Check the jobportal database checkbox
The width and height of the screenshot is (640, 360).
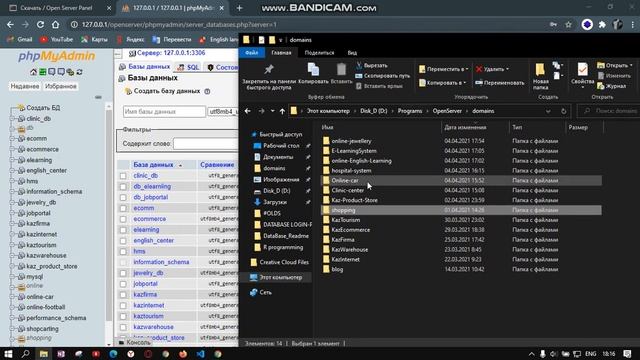point(123,284)
